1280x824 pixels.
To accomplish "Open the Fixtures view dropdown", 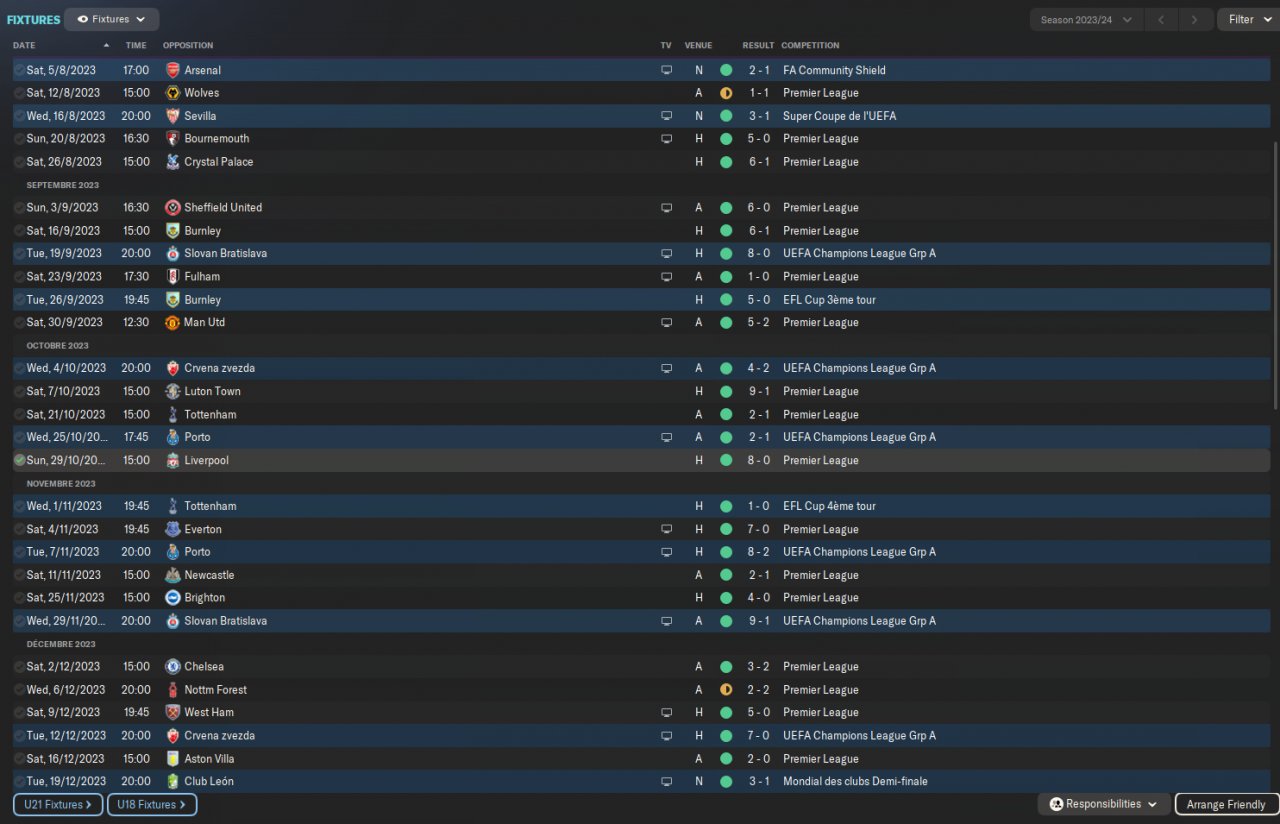I will (111, 19).
